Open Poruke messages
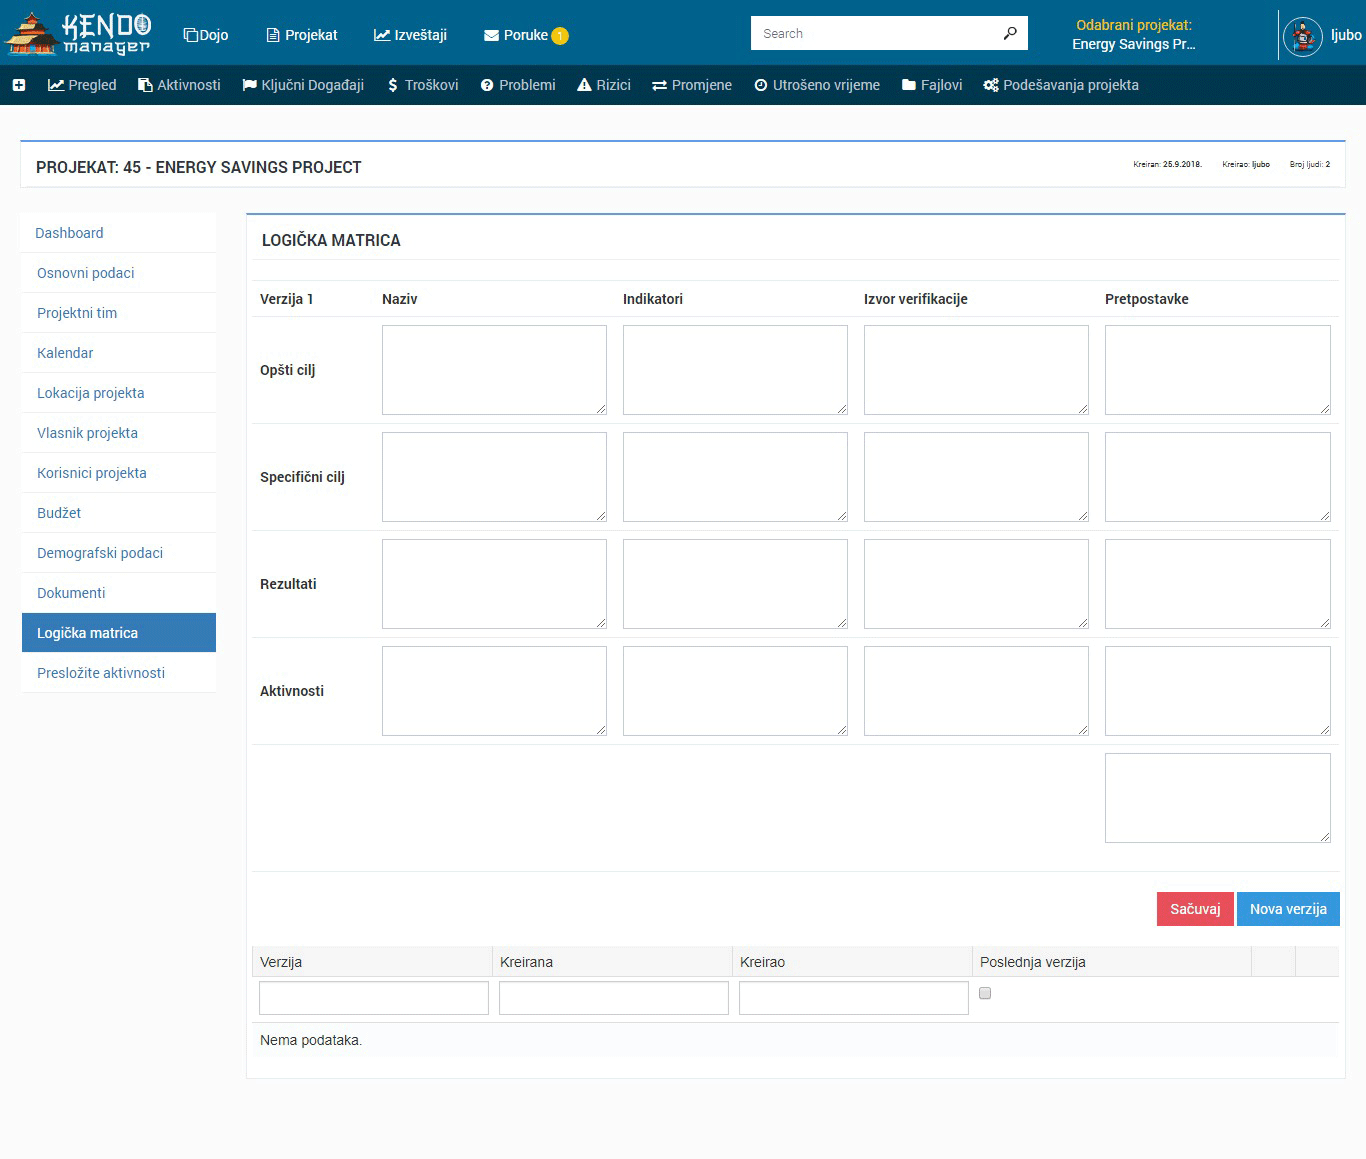 516,35
